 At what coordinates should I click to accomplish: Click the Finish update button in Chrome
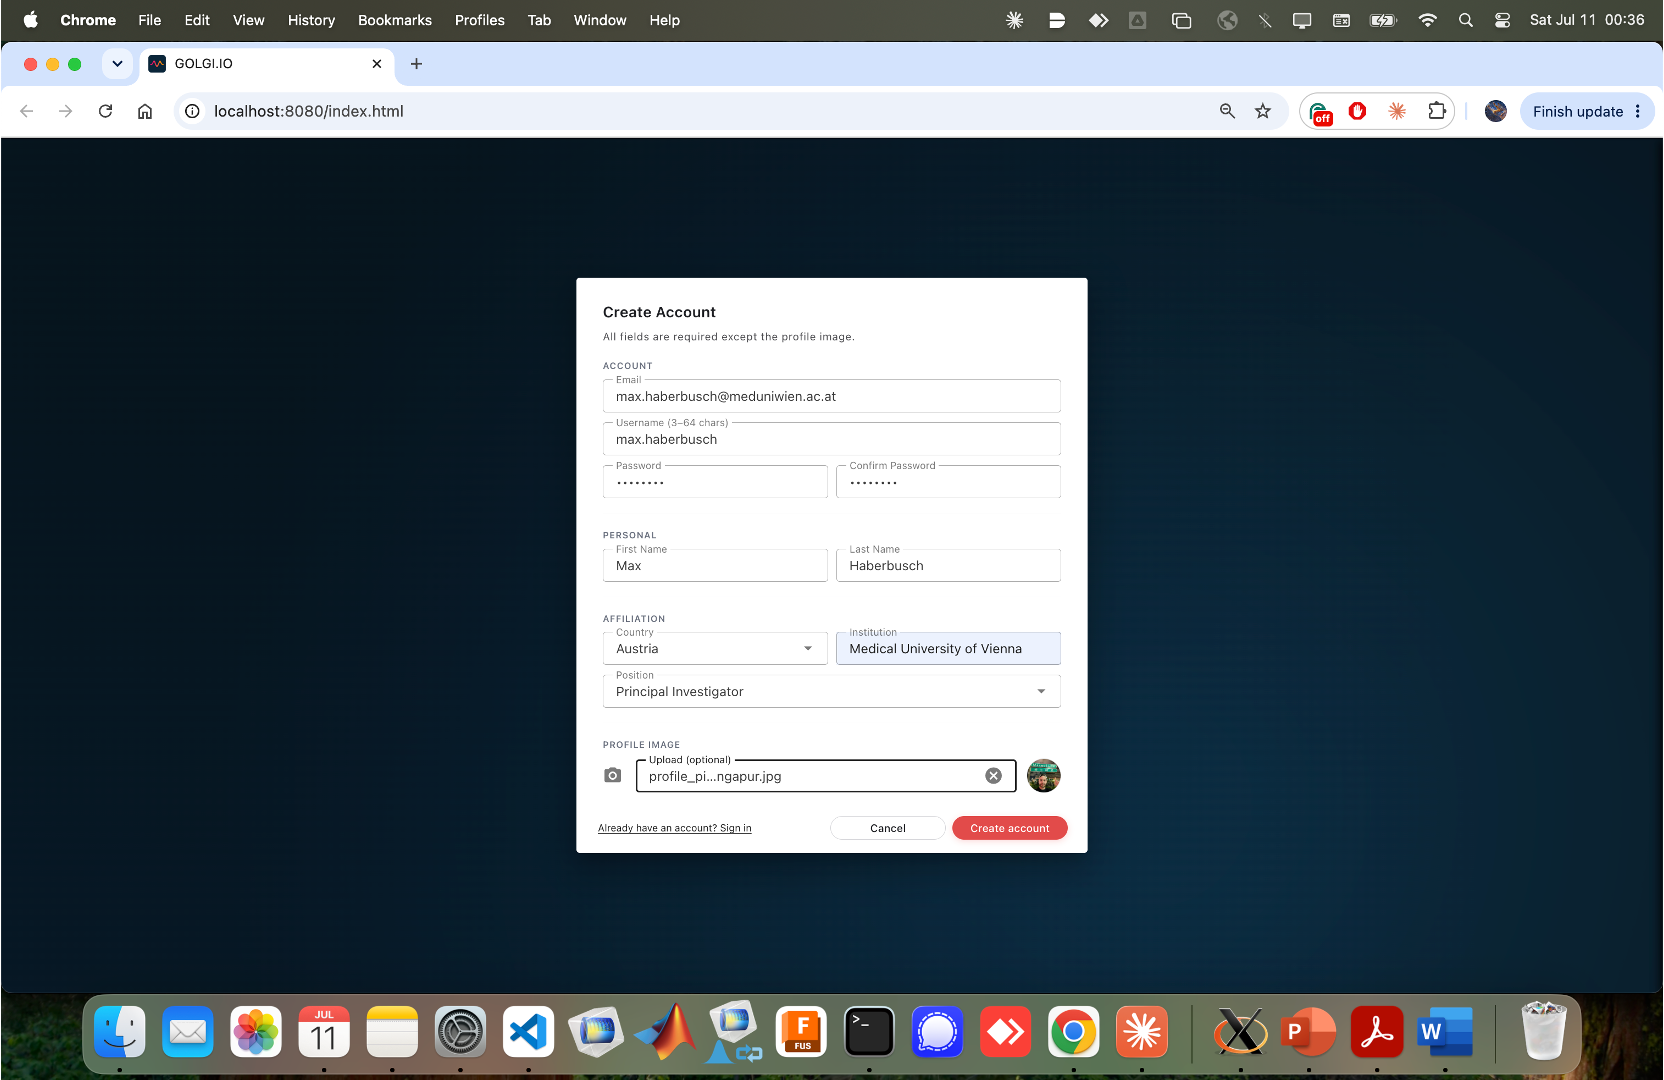coord(1587,111)
